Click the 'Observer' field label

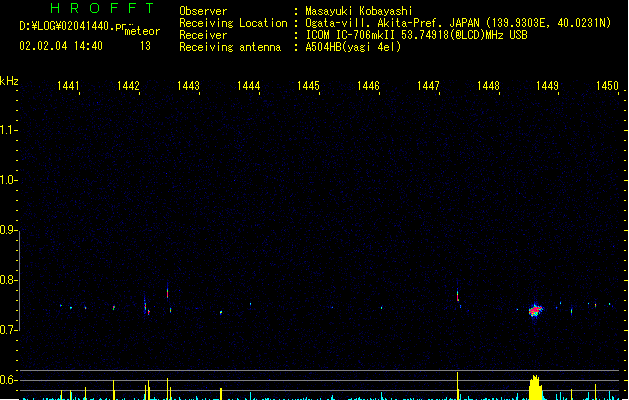pyautogui.click(x=203, y=11)
